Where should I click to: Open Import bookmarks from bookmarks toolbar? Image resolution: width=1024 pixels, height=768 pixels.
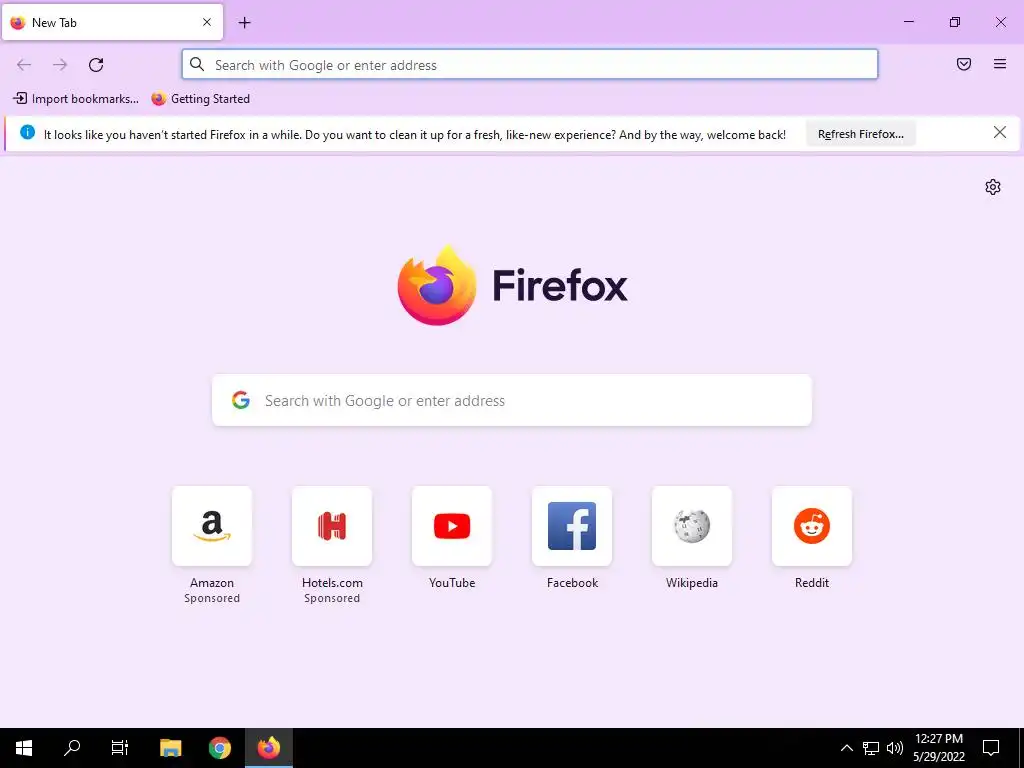(x=76, y=99)
